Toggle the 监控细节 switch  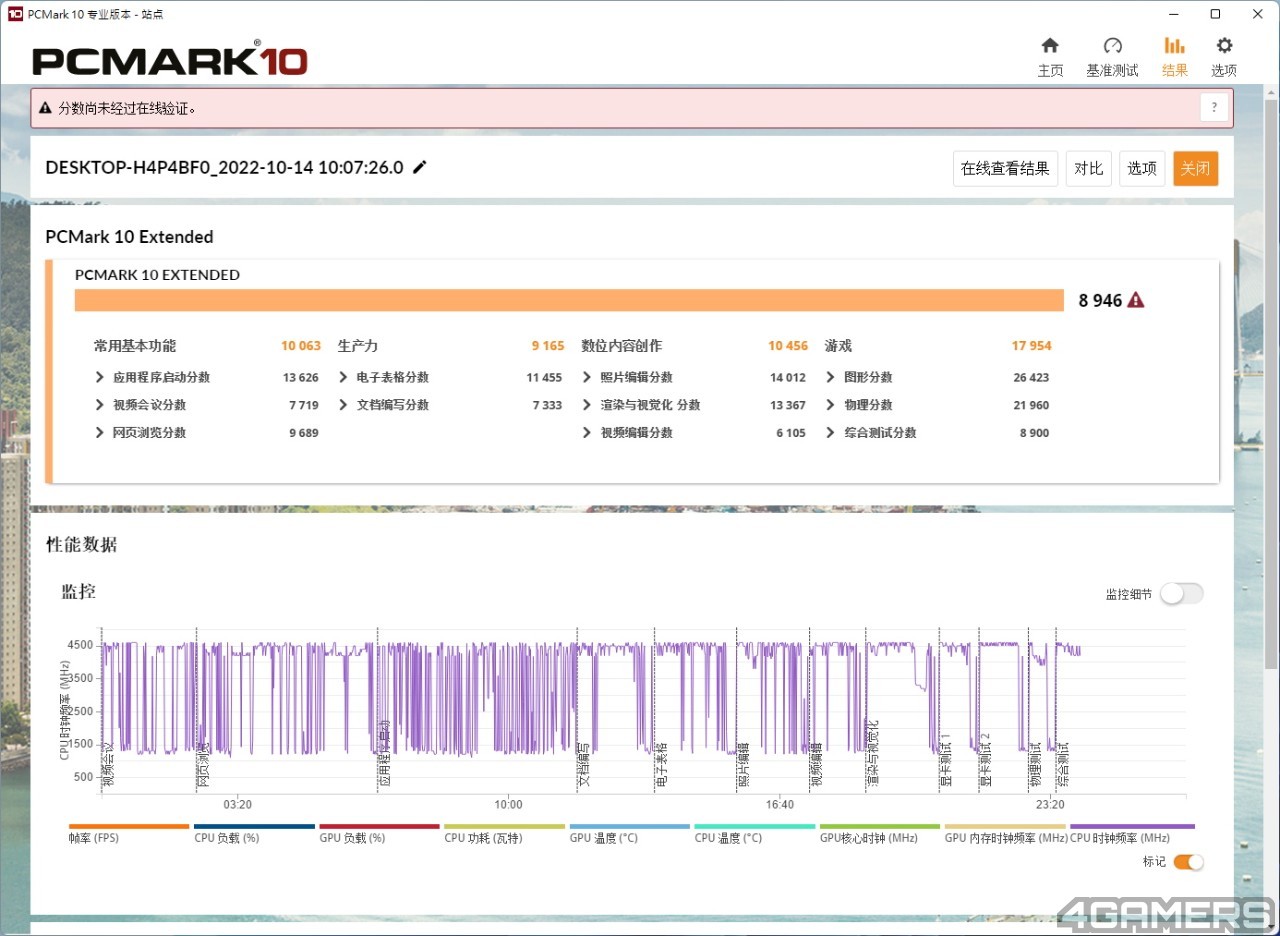(x=1181, y=594)
